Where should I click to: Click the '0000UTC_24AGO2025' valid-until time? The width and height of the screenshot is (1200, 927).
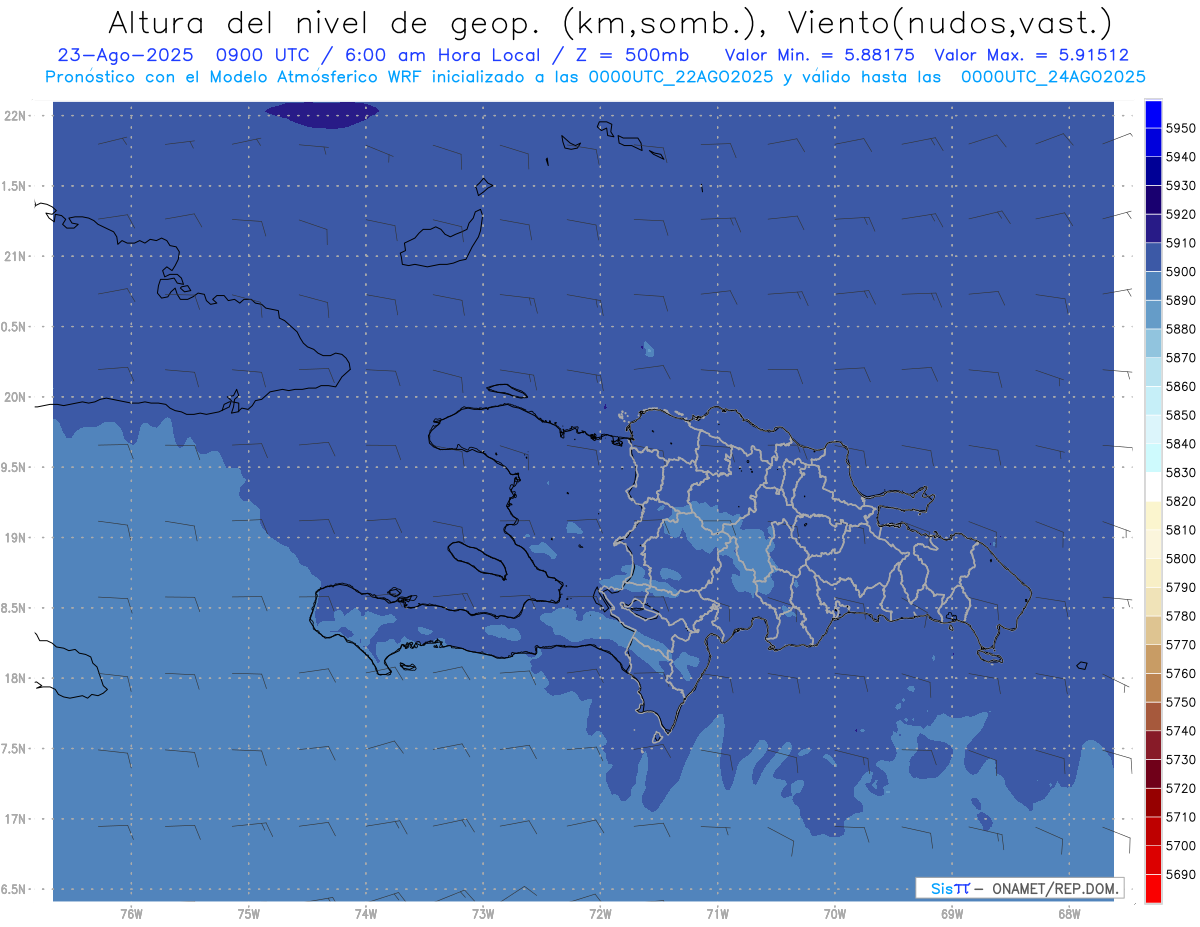click(x=1053, y=77)
